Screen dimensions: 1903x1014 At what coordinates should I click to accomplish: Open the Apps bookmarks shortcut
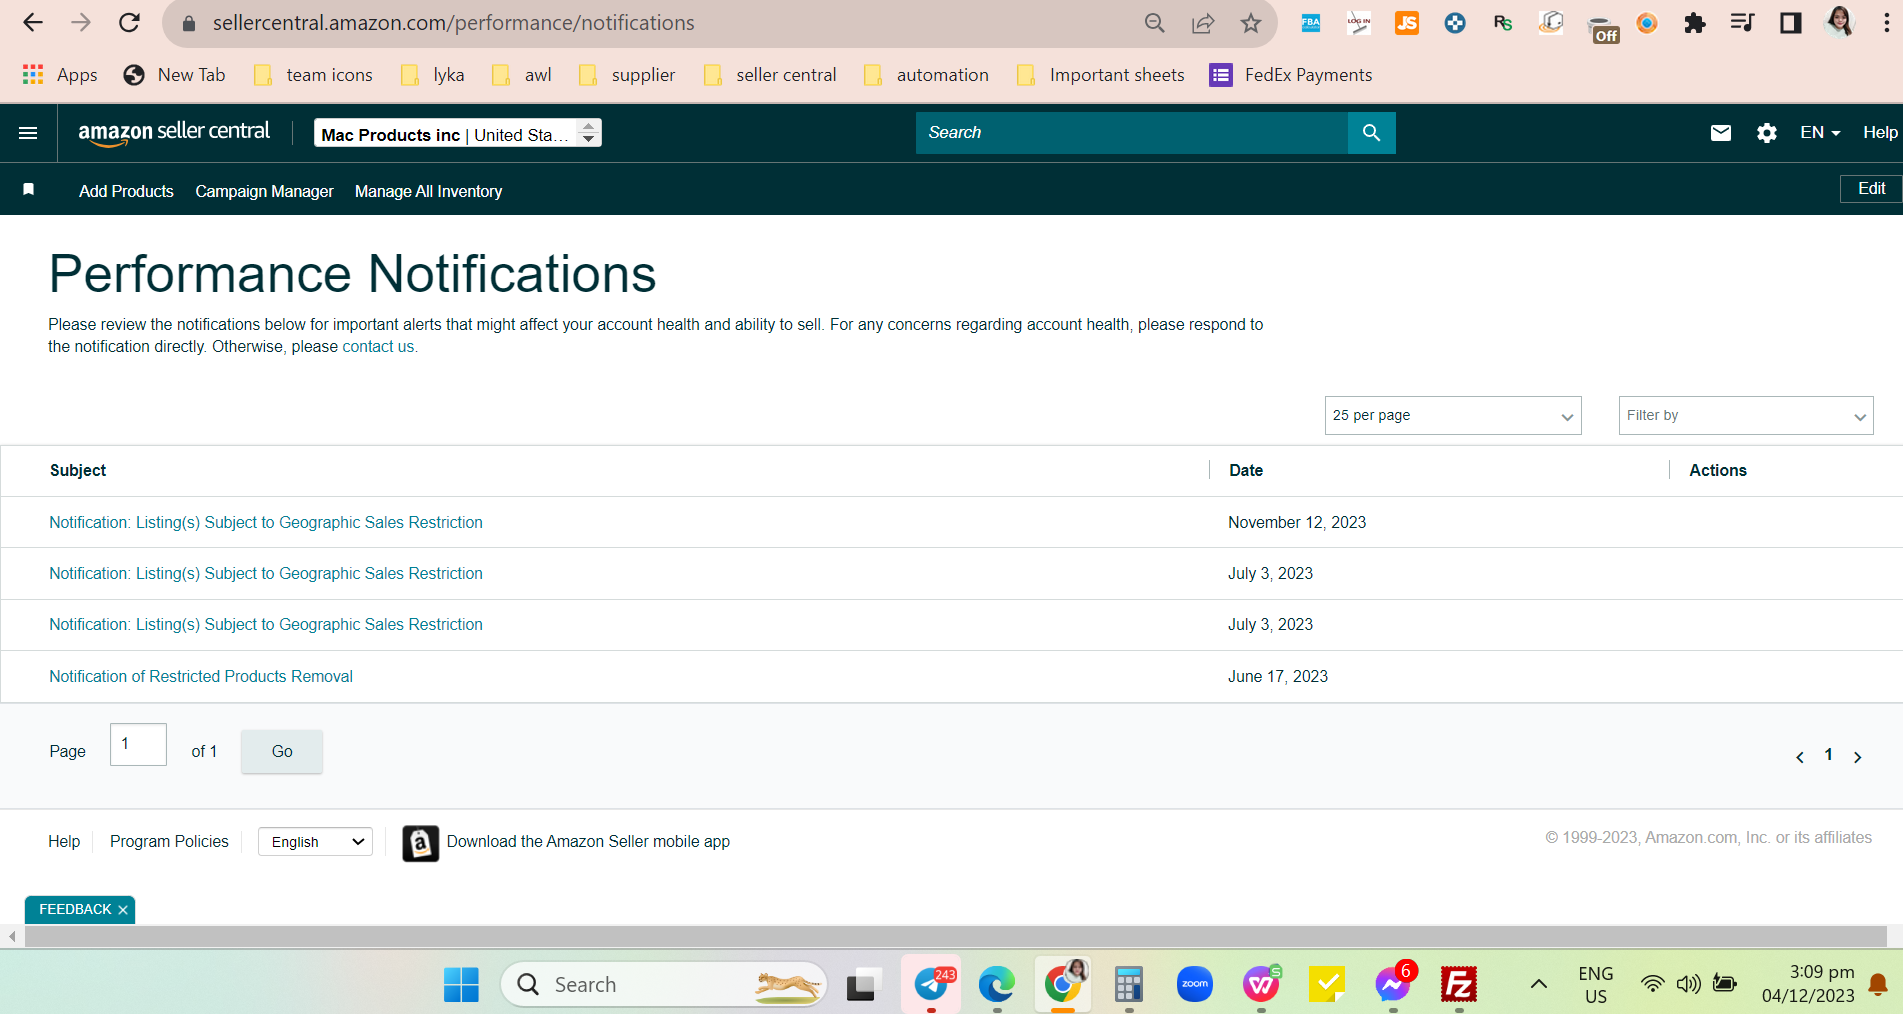click(x=60, y=75)
